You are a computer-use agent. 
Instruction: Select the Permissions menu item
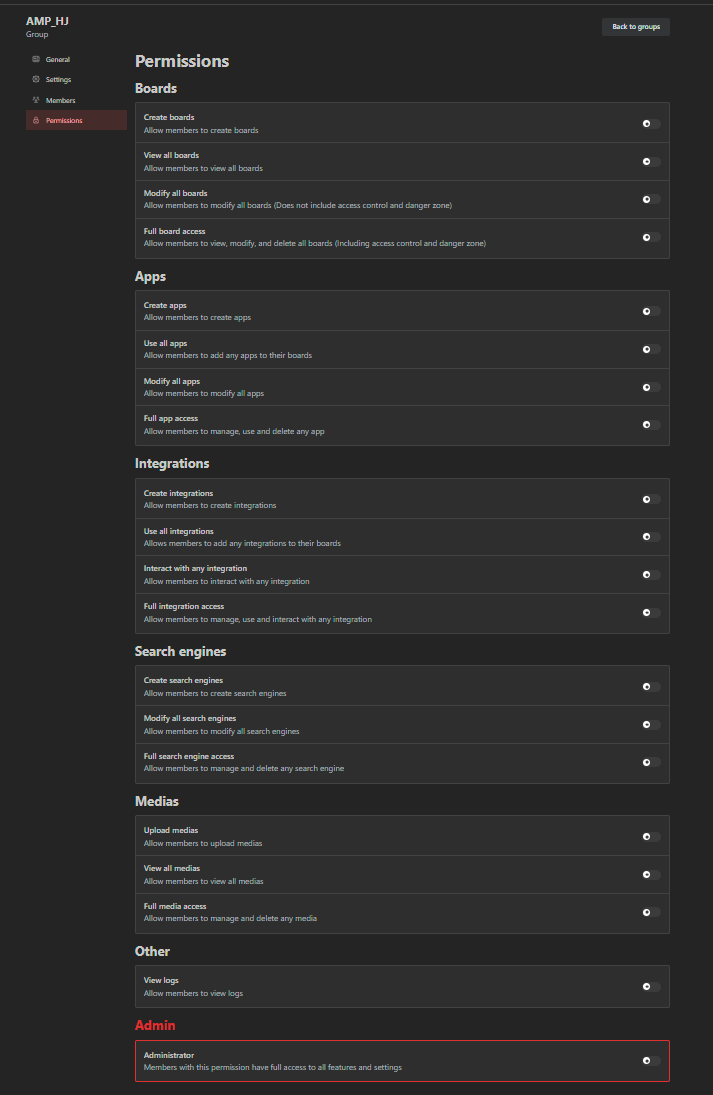(64, 121)
